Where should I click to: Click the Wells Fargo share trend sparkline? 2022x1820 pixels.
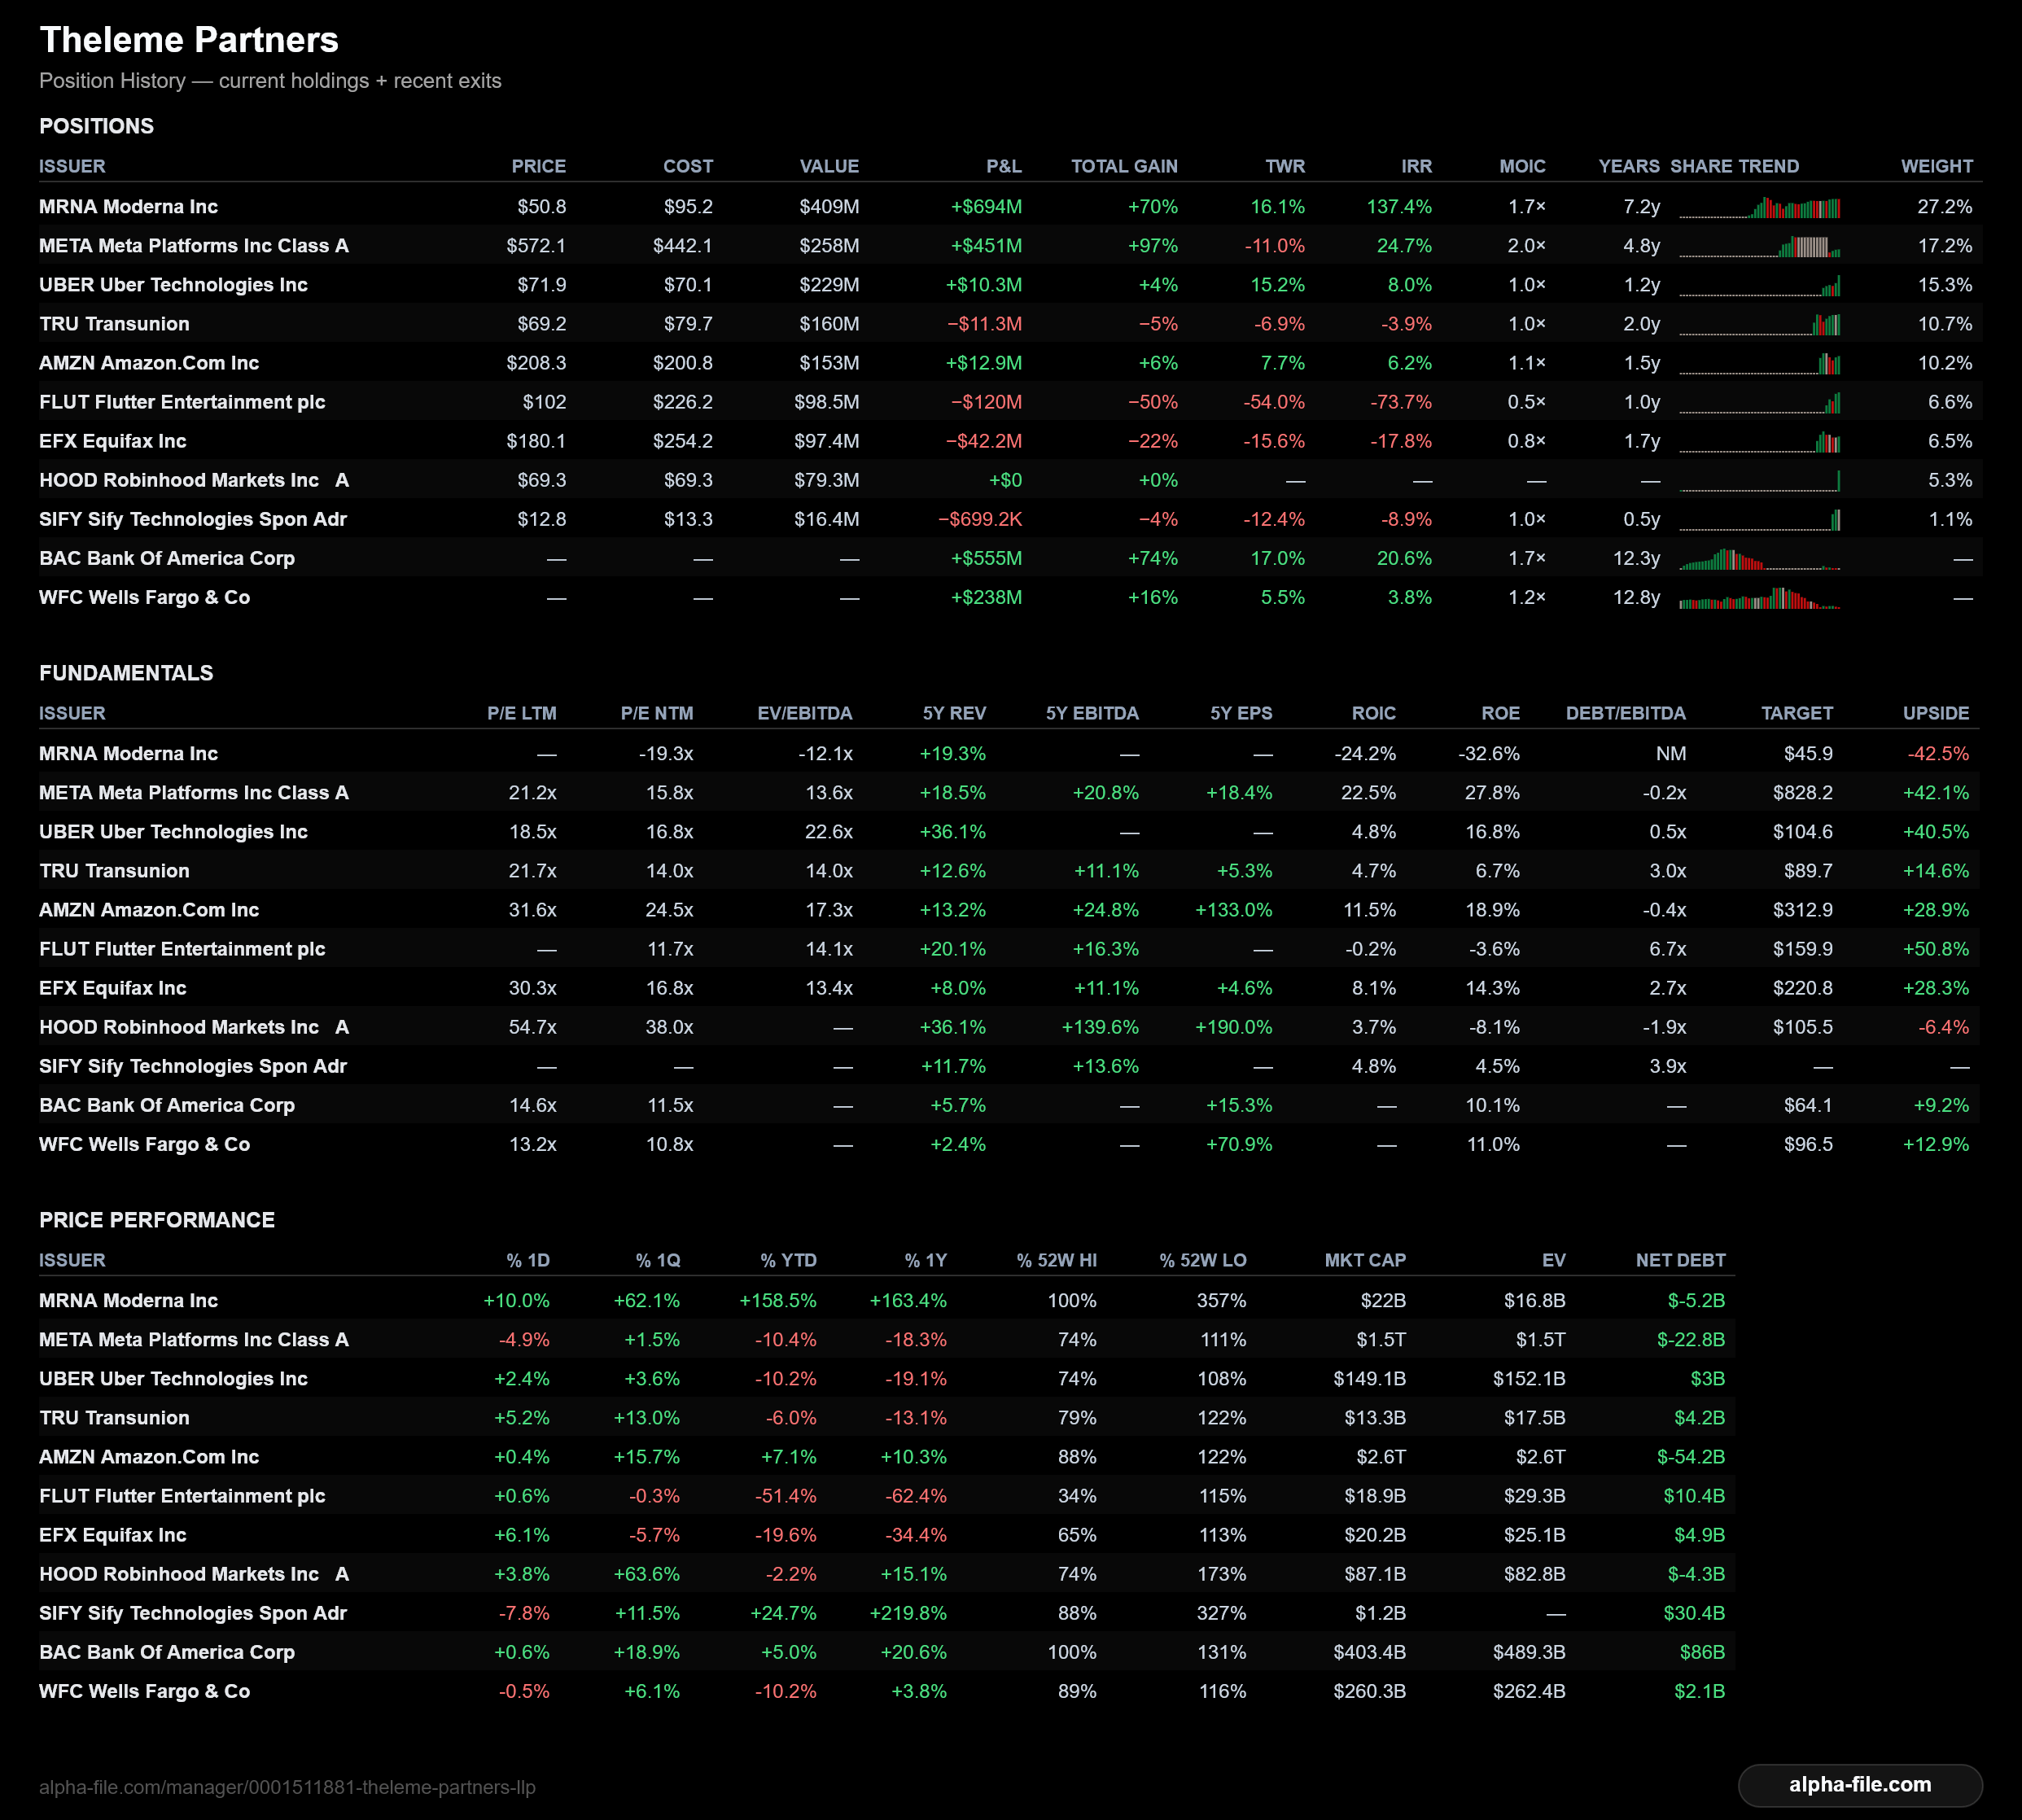(1759, 597)
